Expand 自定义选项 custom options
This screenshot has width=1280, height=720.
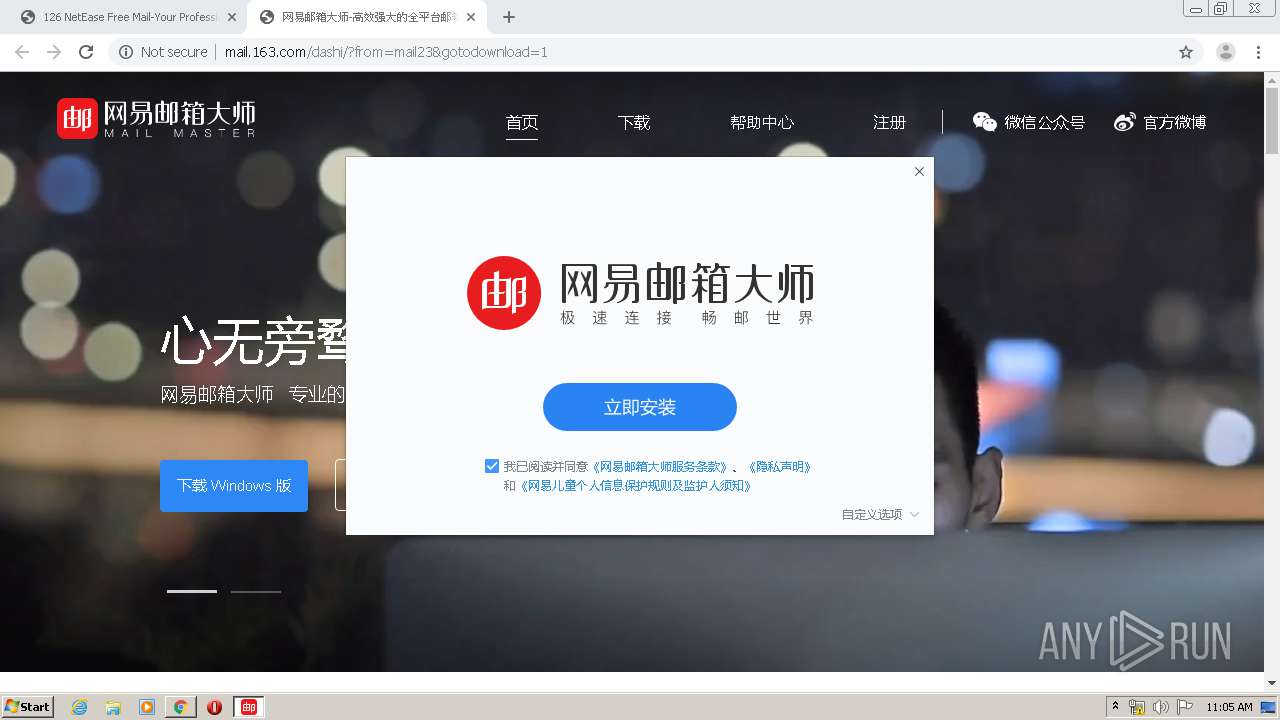tap(880, 514)
